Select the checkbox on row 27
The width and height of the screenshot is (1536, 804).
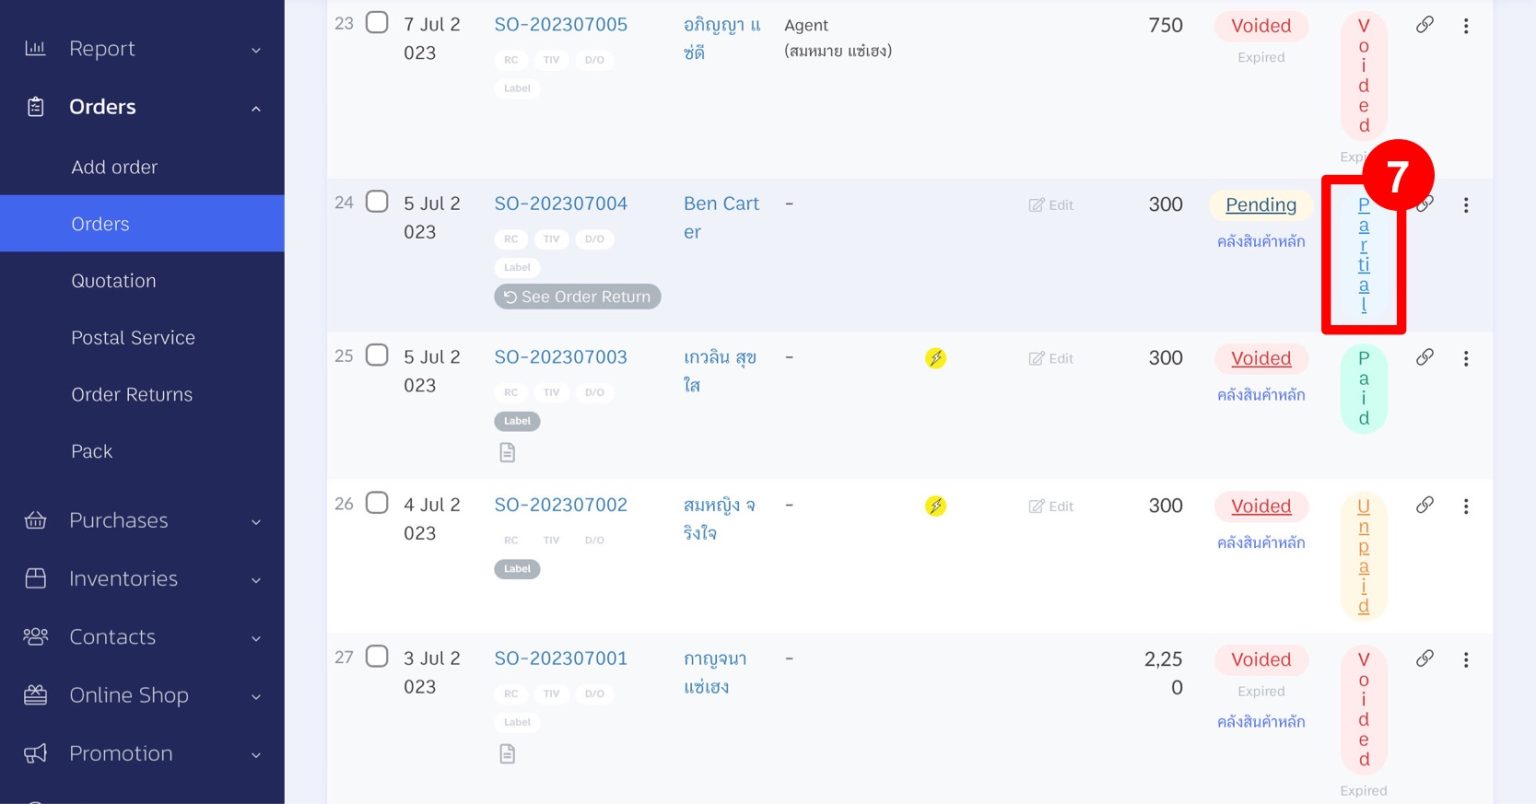pyautogui.click(x=377, y=656)
